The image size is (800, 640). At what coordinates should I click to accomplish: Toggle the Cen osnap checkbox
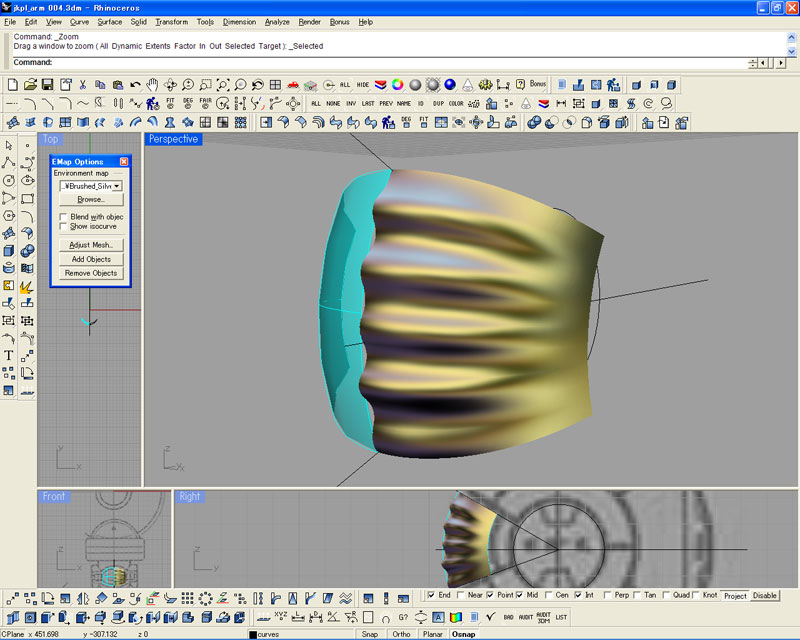pyautogui.click(x=548, y=595)
